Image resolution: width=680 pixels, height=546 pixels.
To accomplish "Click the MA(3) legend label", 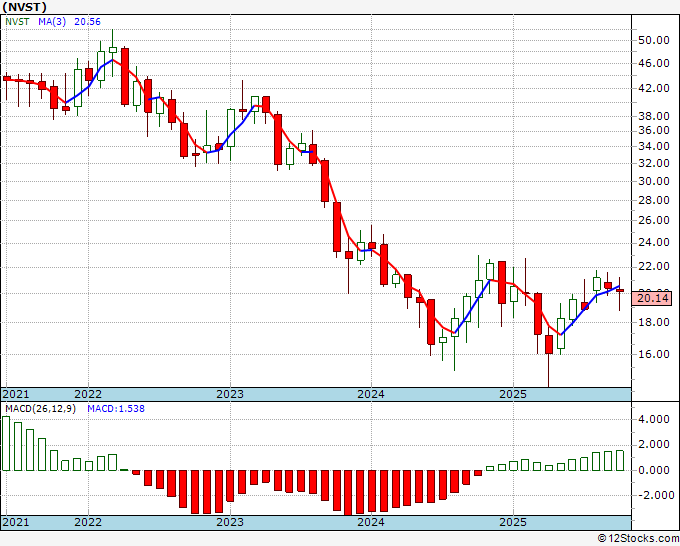I will [52, 22].
